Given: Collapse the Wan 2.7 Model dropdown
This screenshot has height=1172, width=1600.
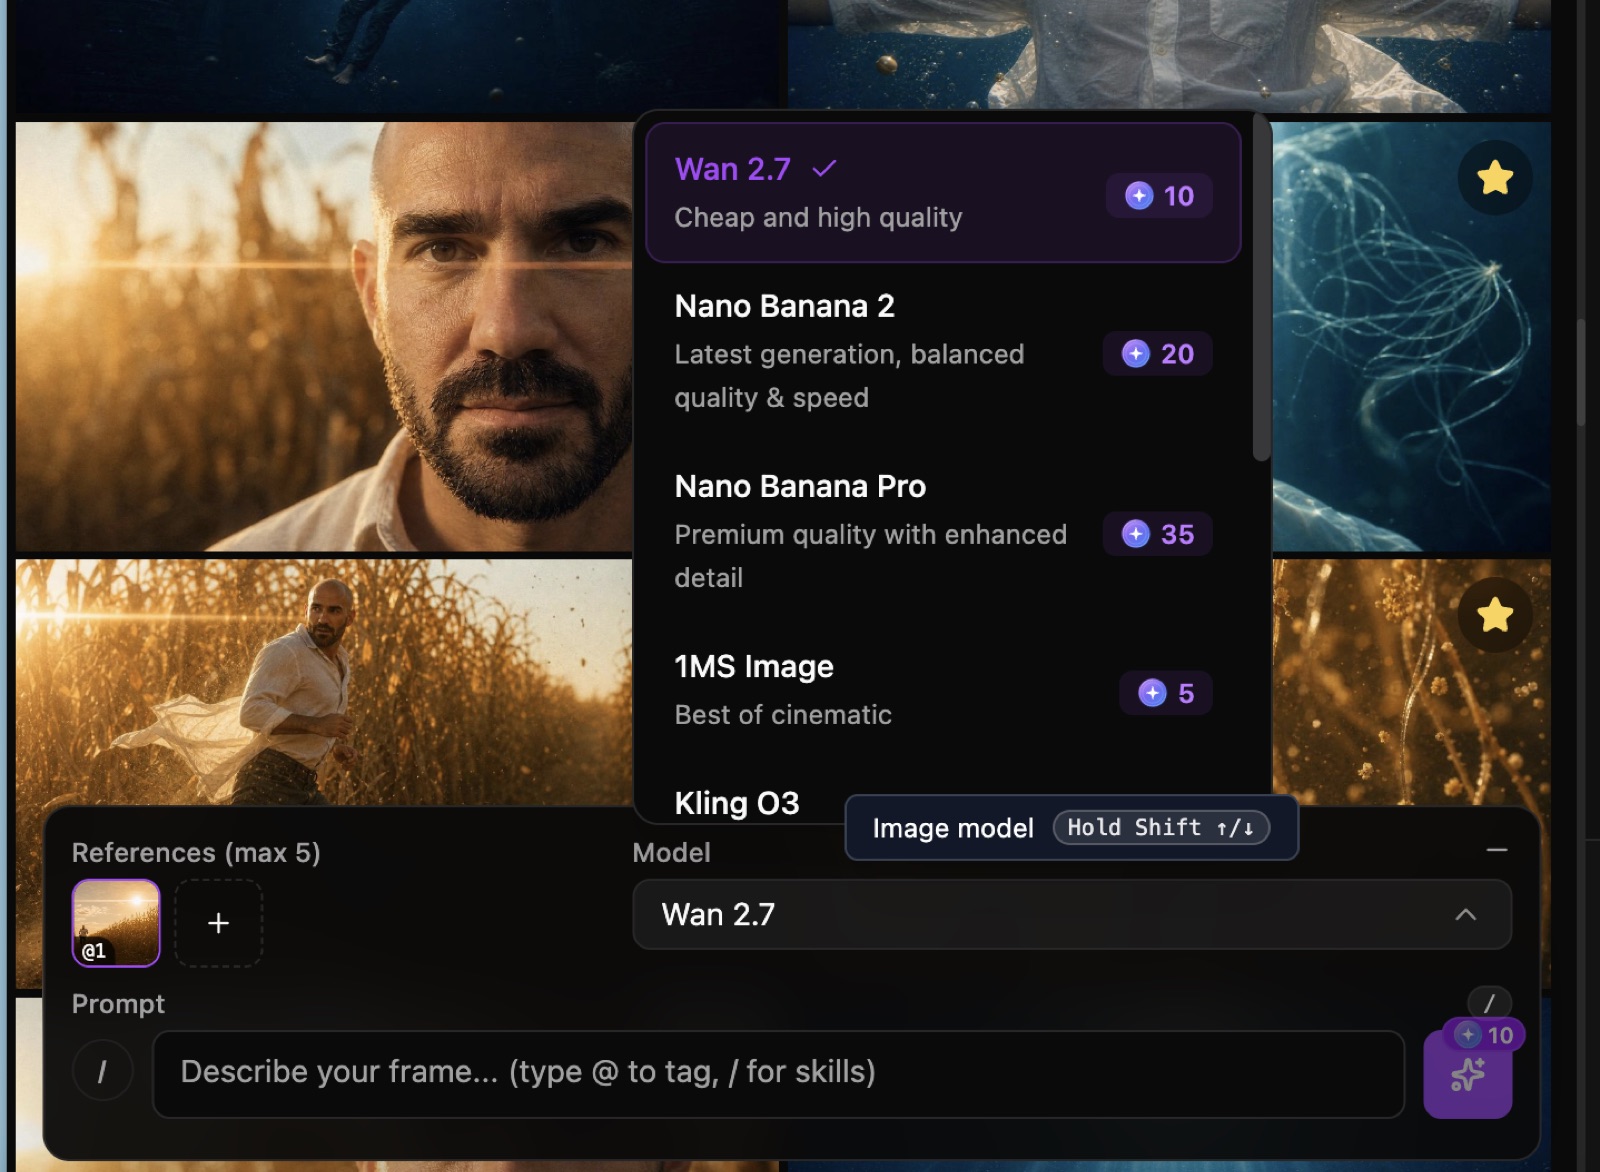Looking at the screenshot, I should [1072, 914].
